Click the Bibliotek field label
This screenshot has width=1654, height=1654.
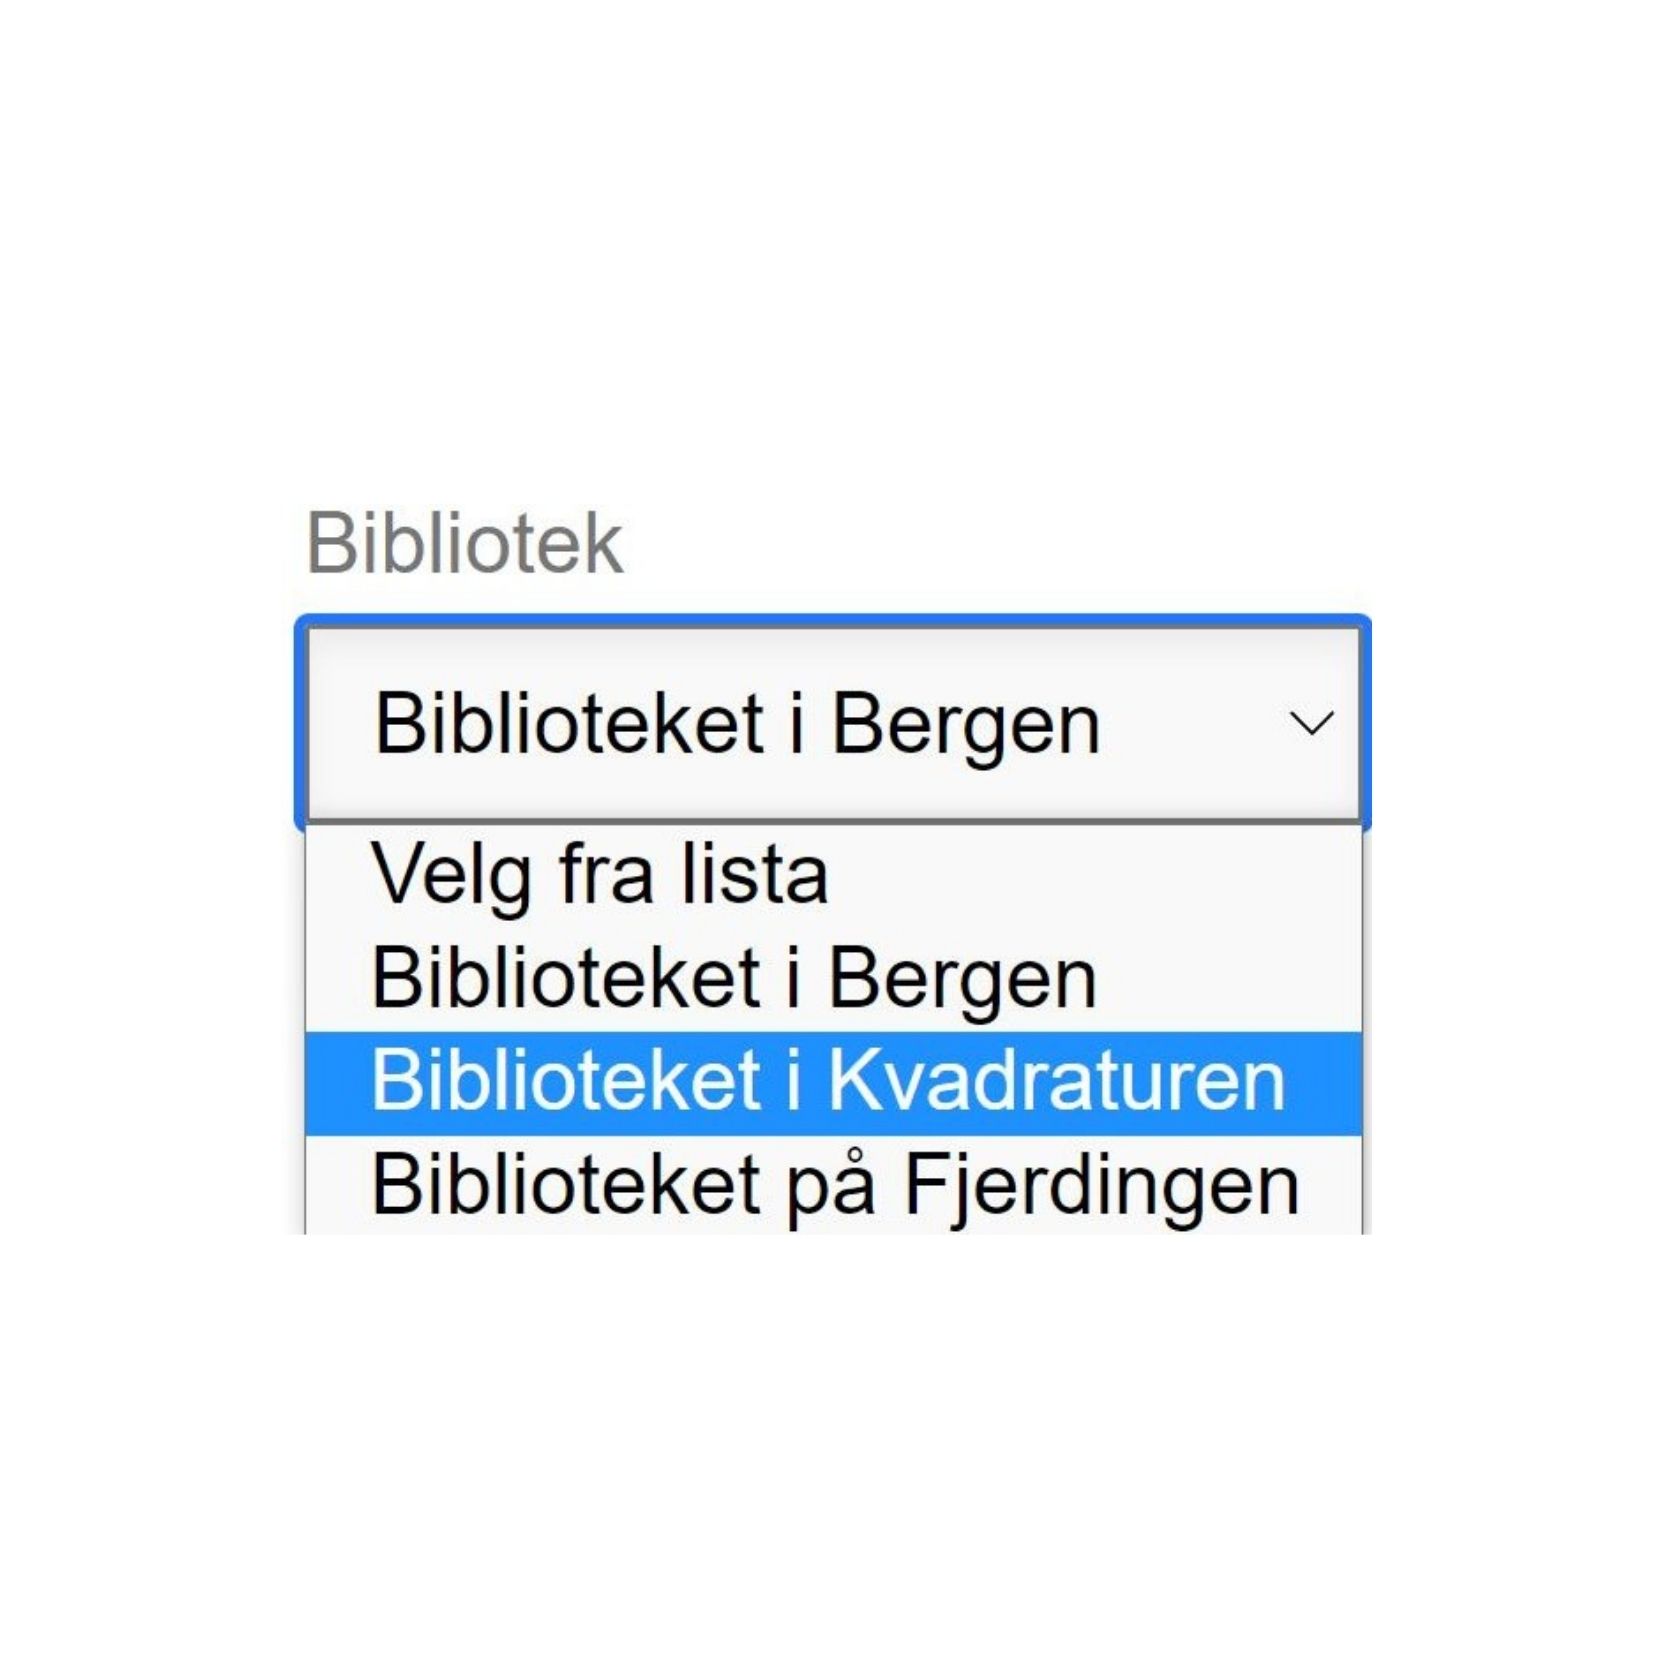[464, 543]
